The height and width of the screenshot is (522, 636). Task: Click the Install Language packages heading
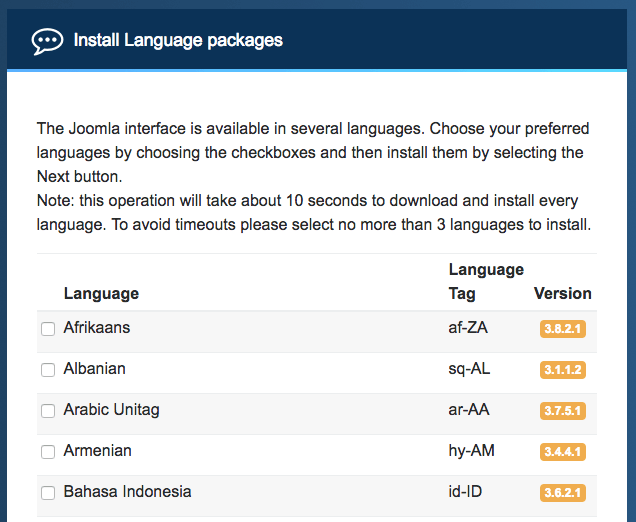pos(178,41)
